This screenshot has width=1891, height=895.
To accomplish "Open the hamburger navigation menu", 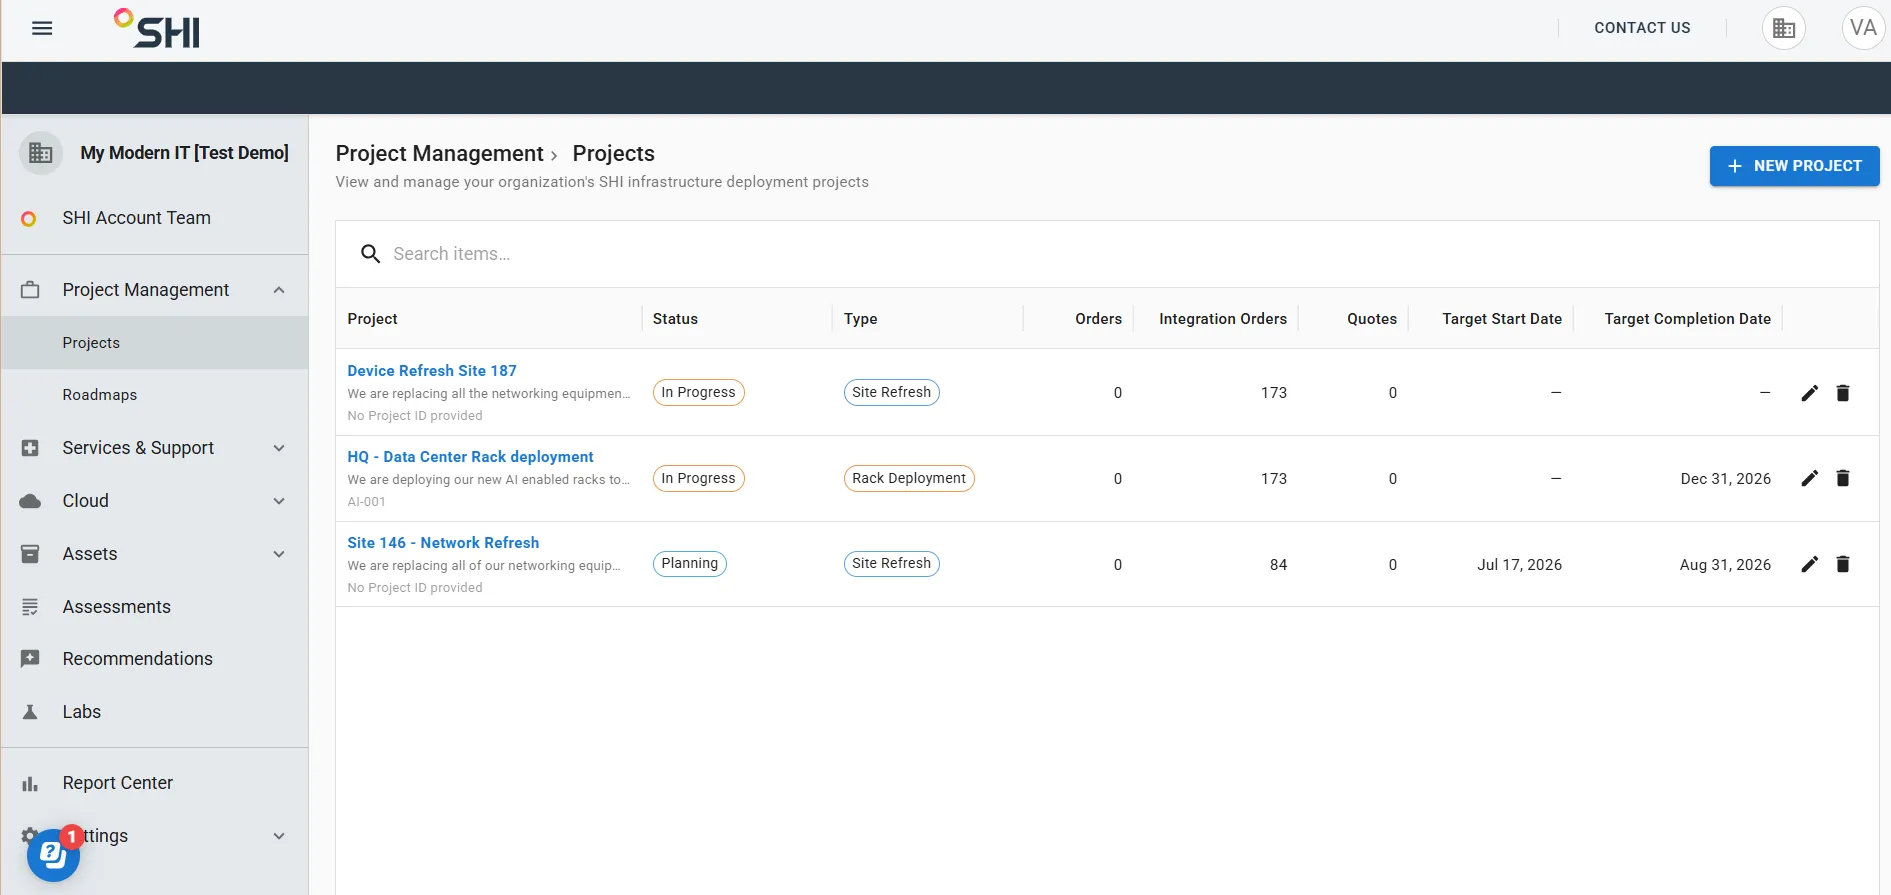I will tap(42, 28).
